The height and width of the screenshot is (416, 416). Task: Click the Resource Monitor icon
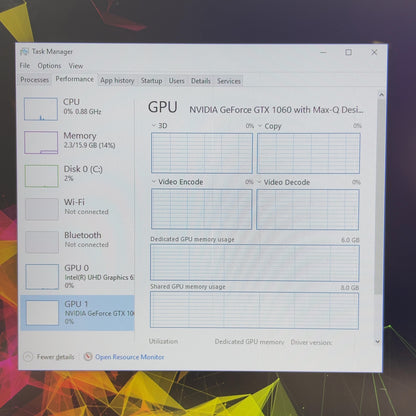88,357
